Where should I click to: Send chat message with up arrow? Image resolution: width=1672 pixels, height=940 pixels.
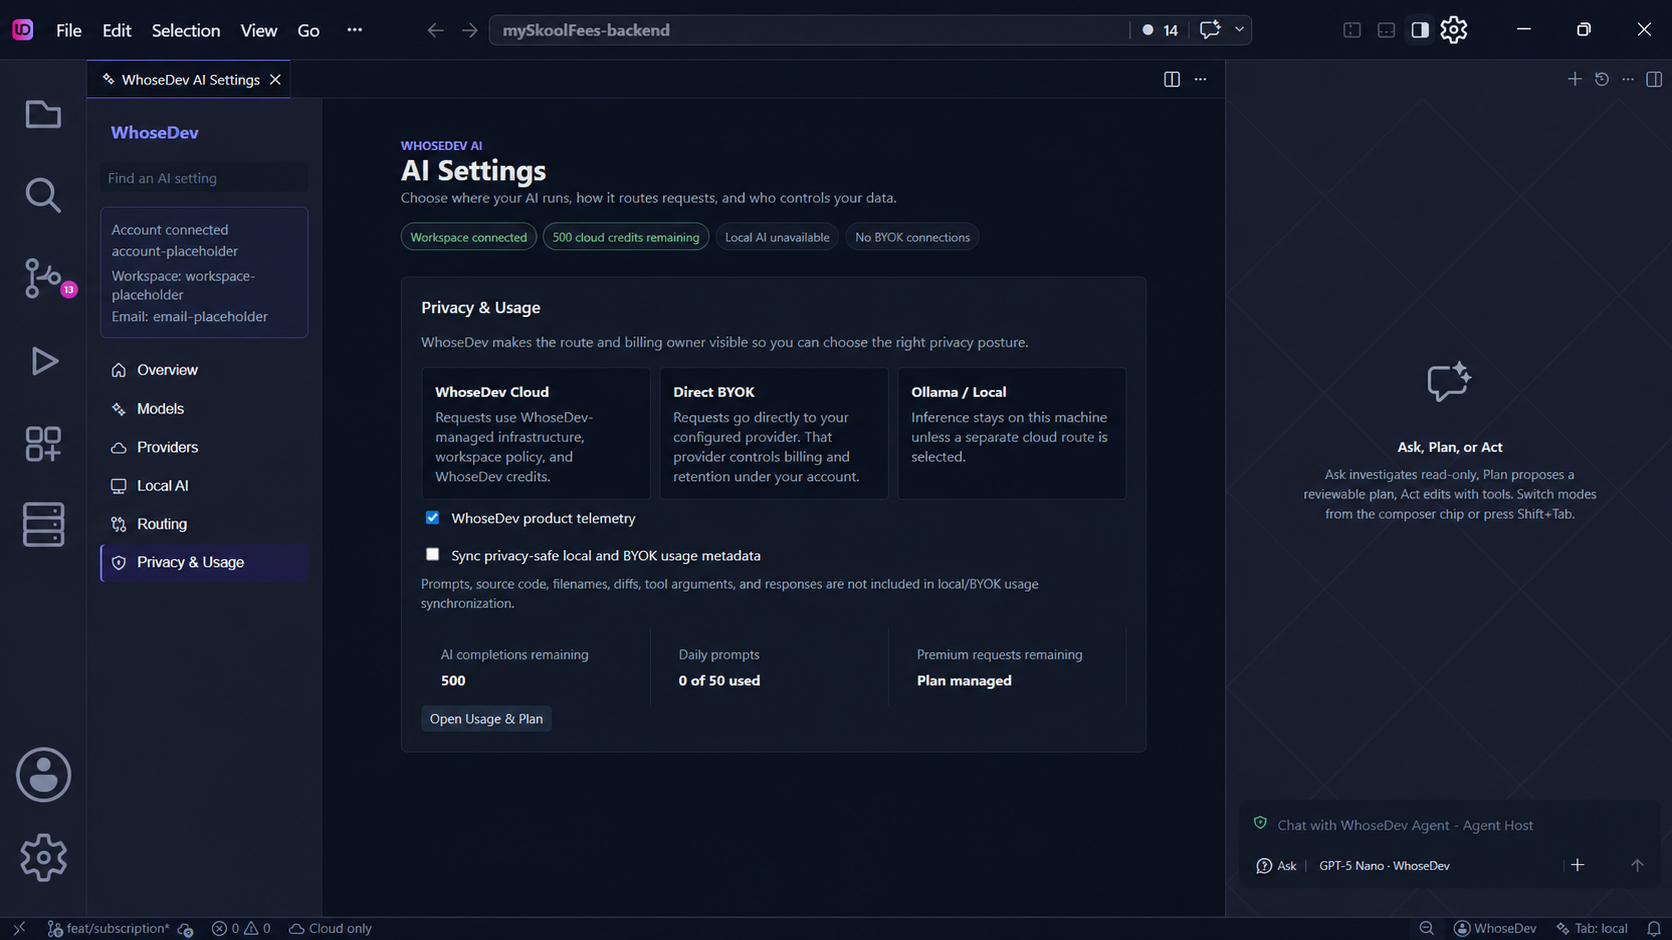1637,866
